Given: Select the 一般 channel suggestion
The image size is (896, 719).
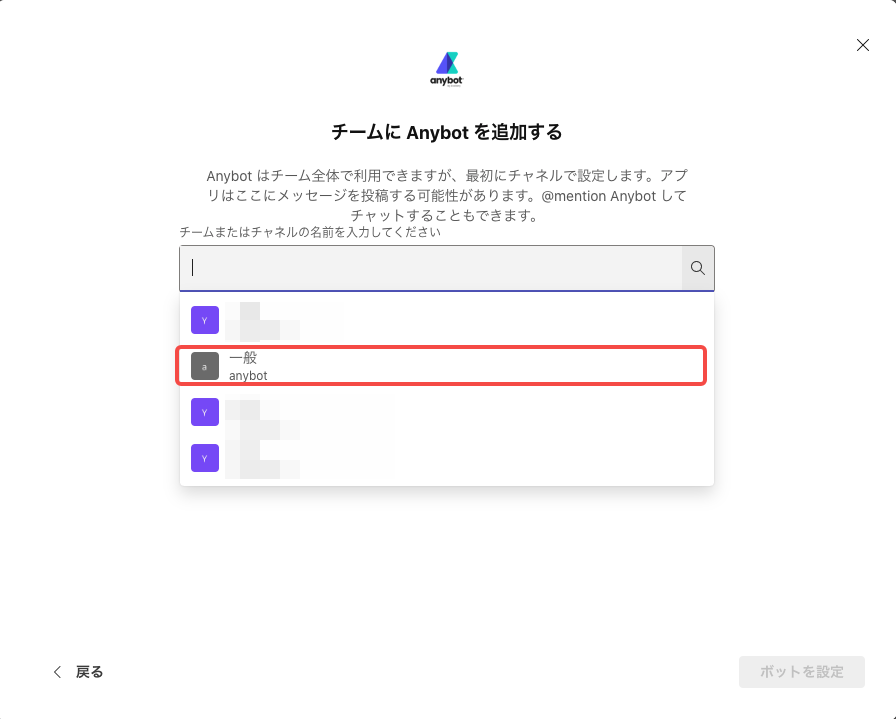Looking at the screenshot, I should (x=442, y=365).
